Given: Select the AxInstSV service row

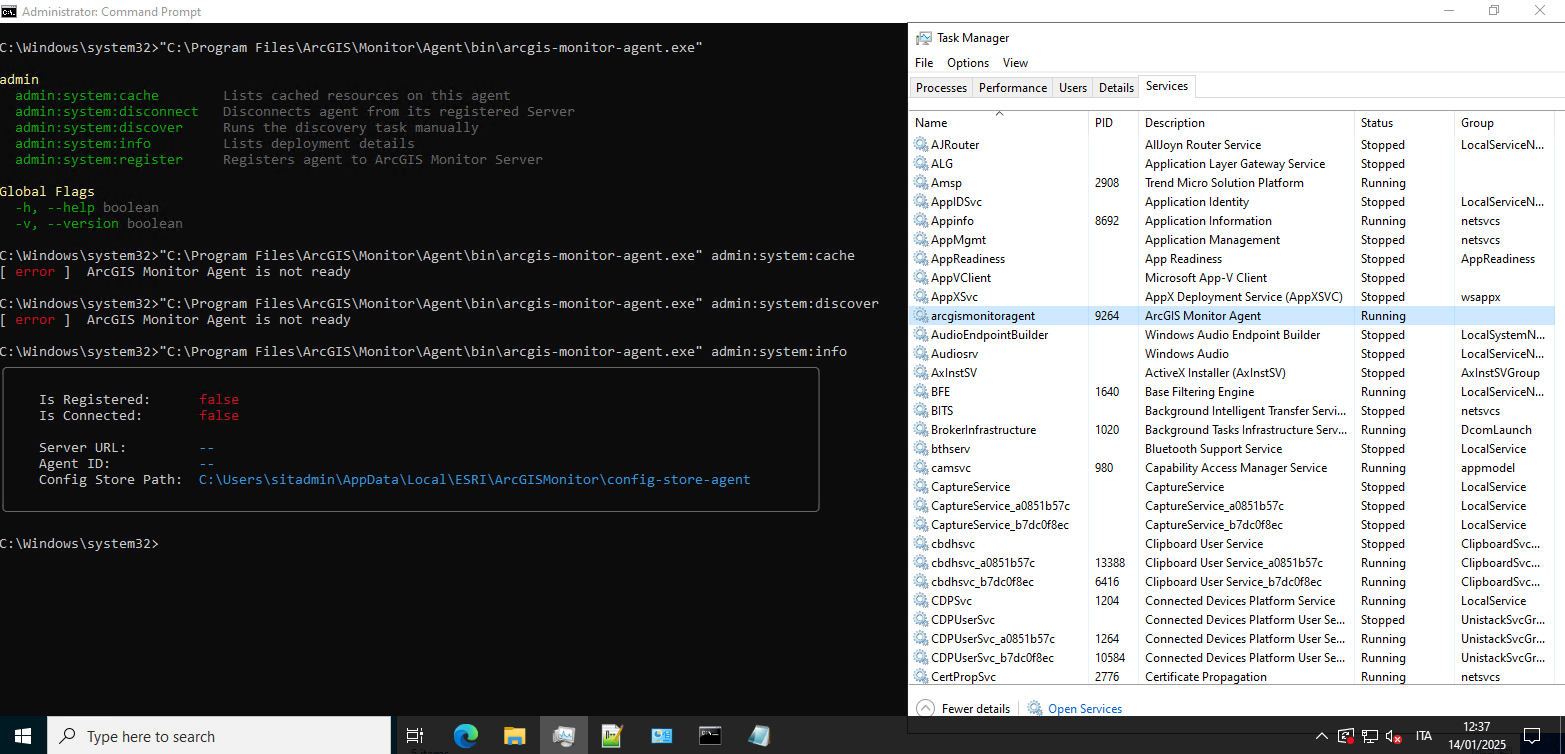Looking at the screenshot, I should click(1232, 373).
